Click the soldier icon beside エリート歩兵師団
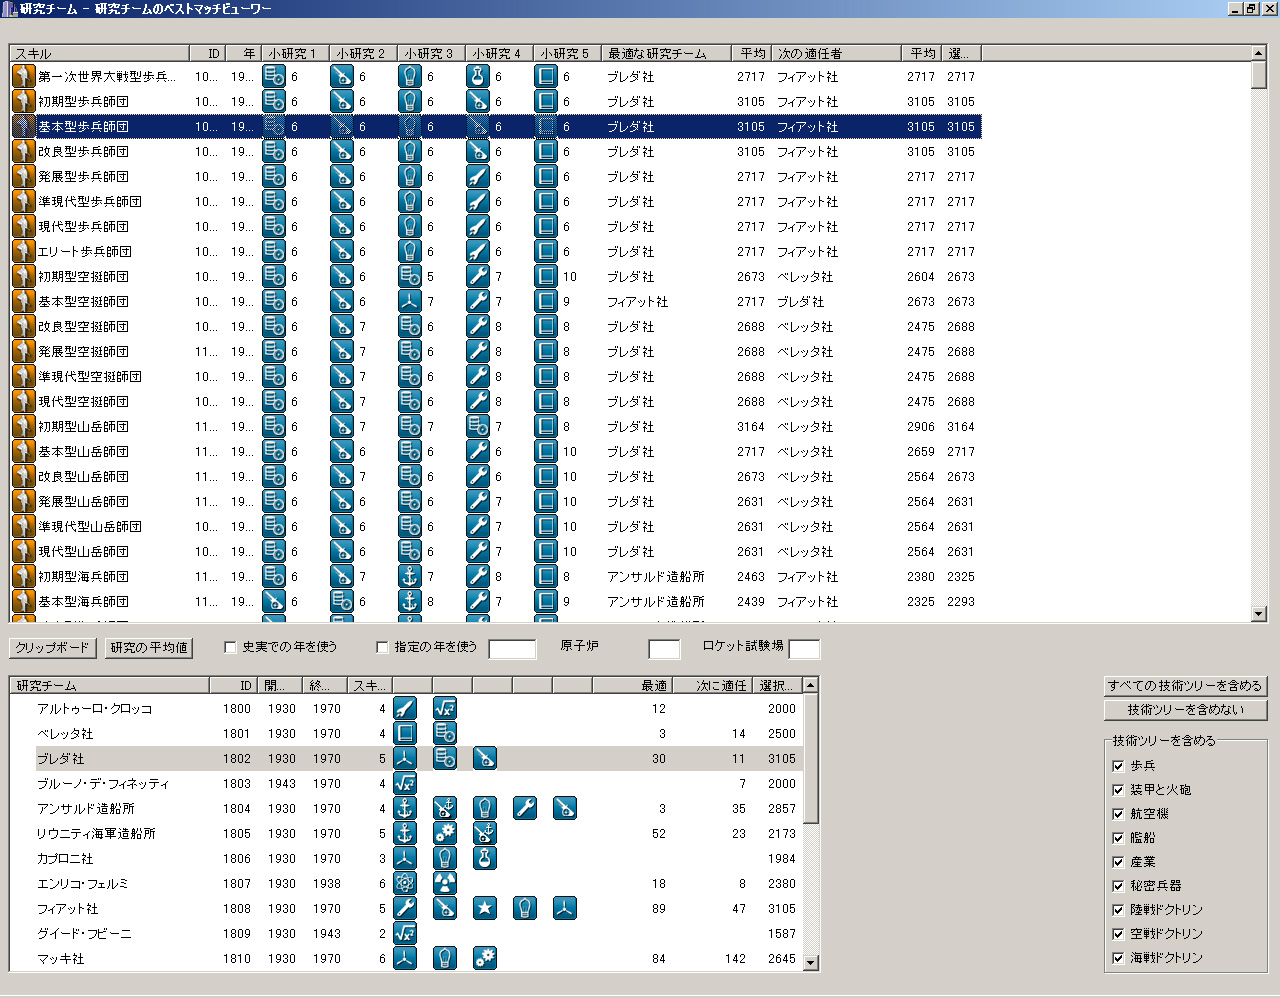The height and width of the screenshot is (998, 1280). click(24, 251)
